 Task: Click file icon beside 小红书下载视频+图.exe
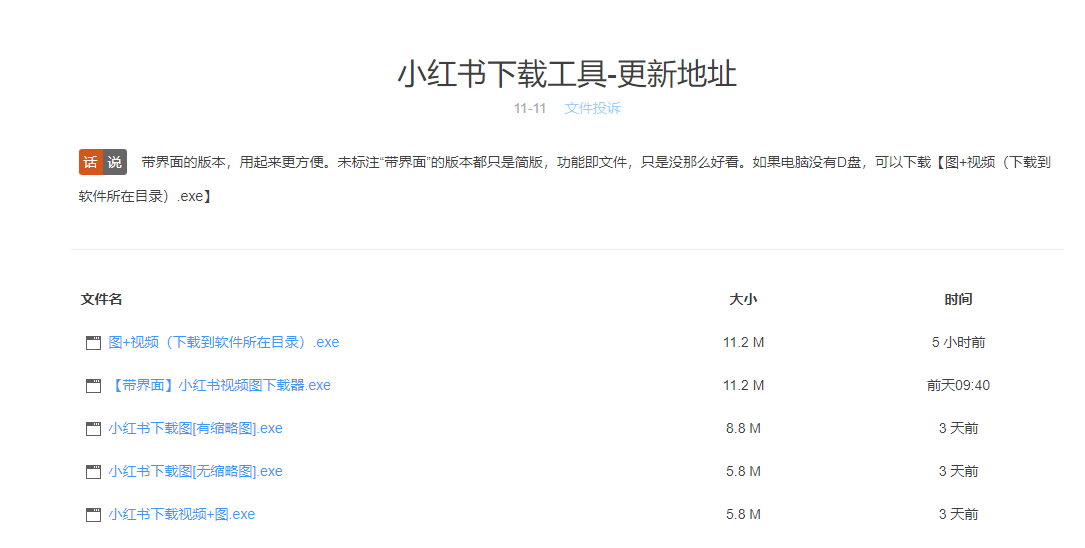click(x=93, y=514)
